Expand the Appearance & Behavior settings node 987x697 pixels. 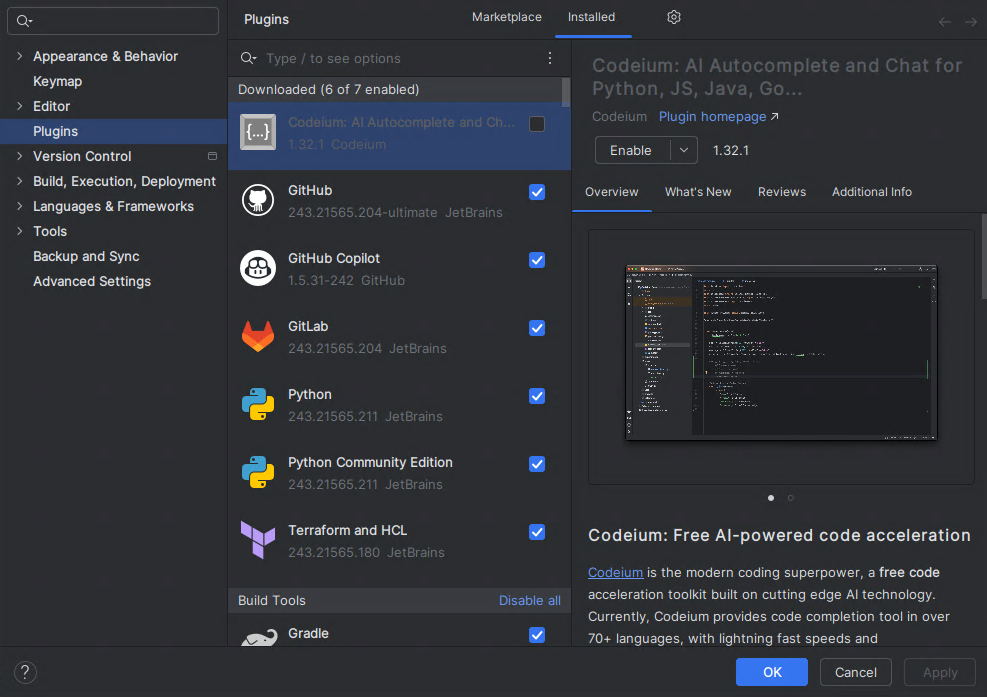19,56
